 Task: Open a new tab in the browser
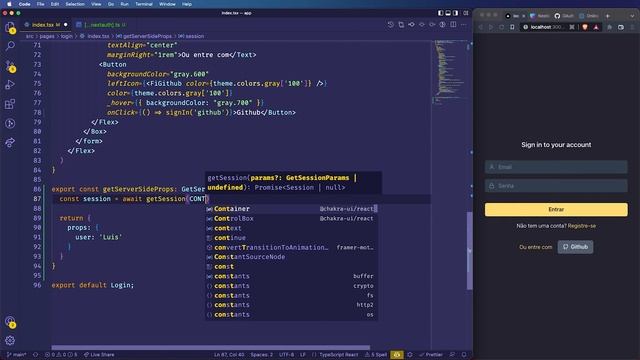(608, 16)
